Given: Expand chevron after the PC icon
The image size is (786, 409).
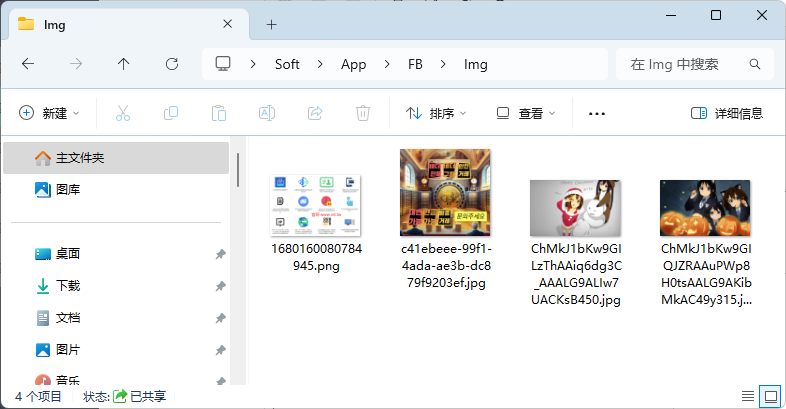Looking at the screenshot, I should 253,64.
